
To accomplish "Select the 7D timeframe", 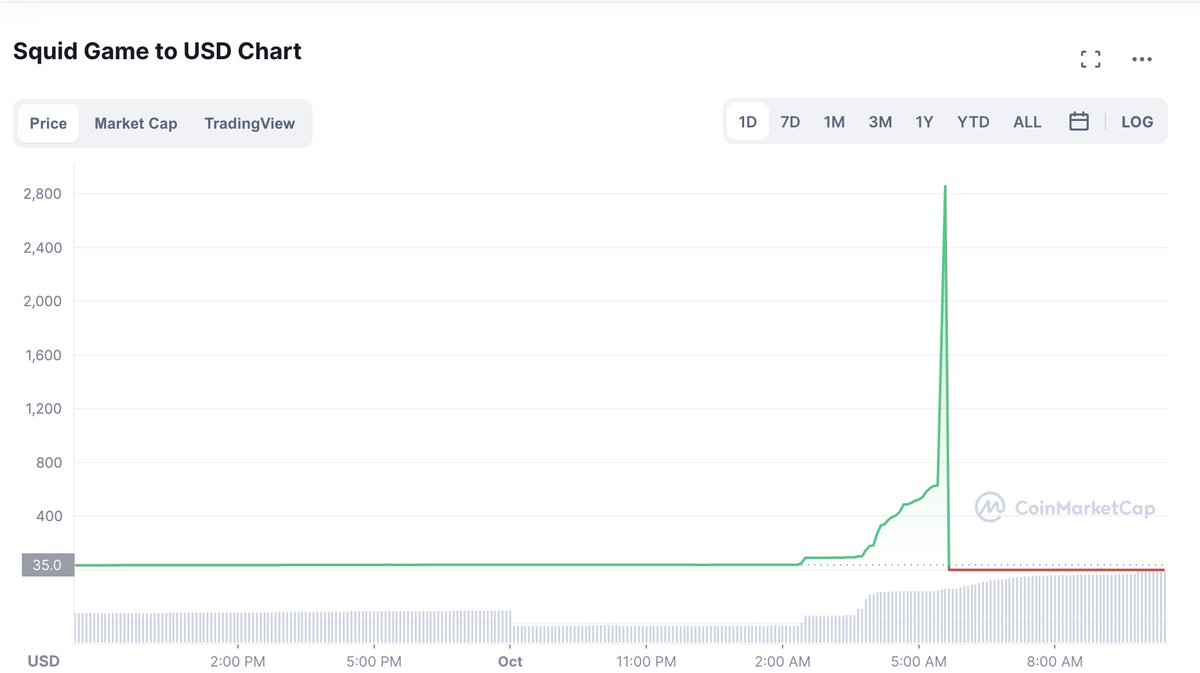I will tap(789, 121).
